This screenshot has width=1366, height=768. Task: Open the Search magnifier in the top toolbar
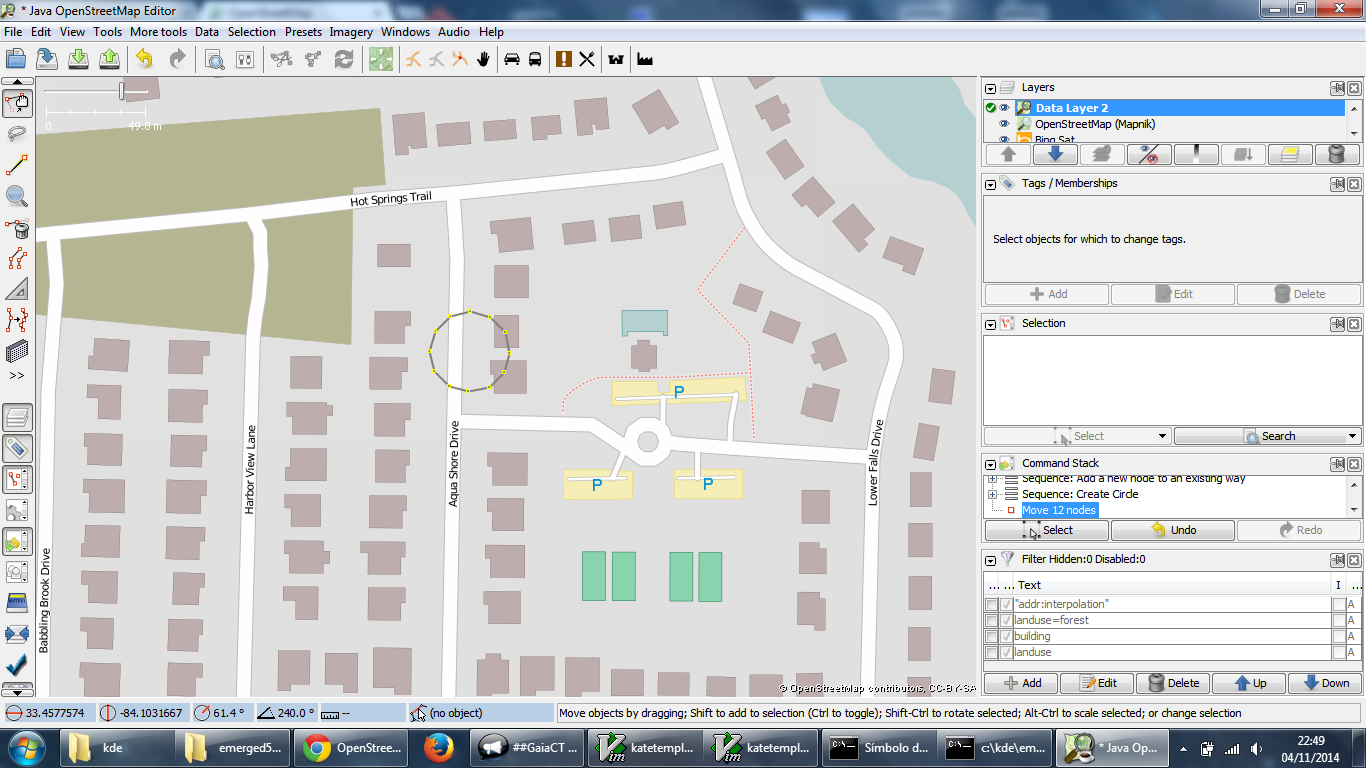click(215, 59)
